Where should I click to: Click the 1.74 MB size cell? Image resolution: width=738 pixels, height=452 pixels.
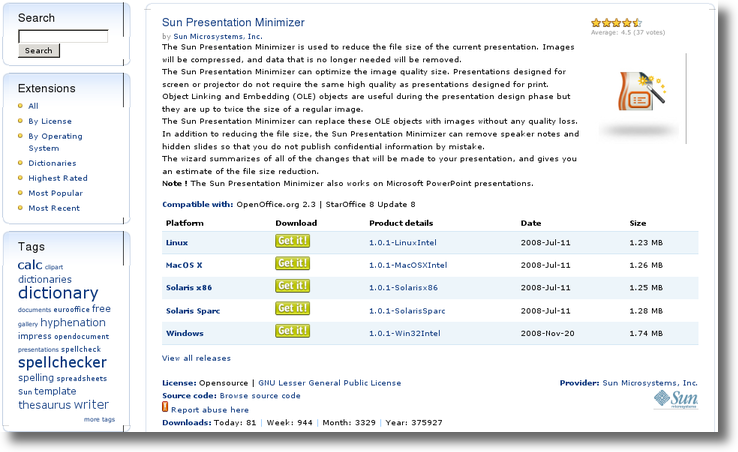(x=646, y=333)
